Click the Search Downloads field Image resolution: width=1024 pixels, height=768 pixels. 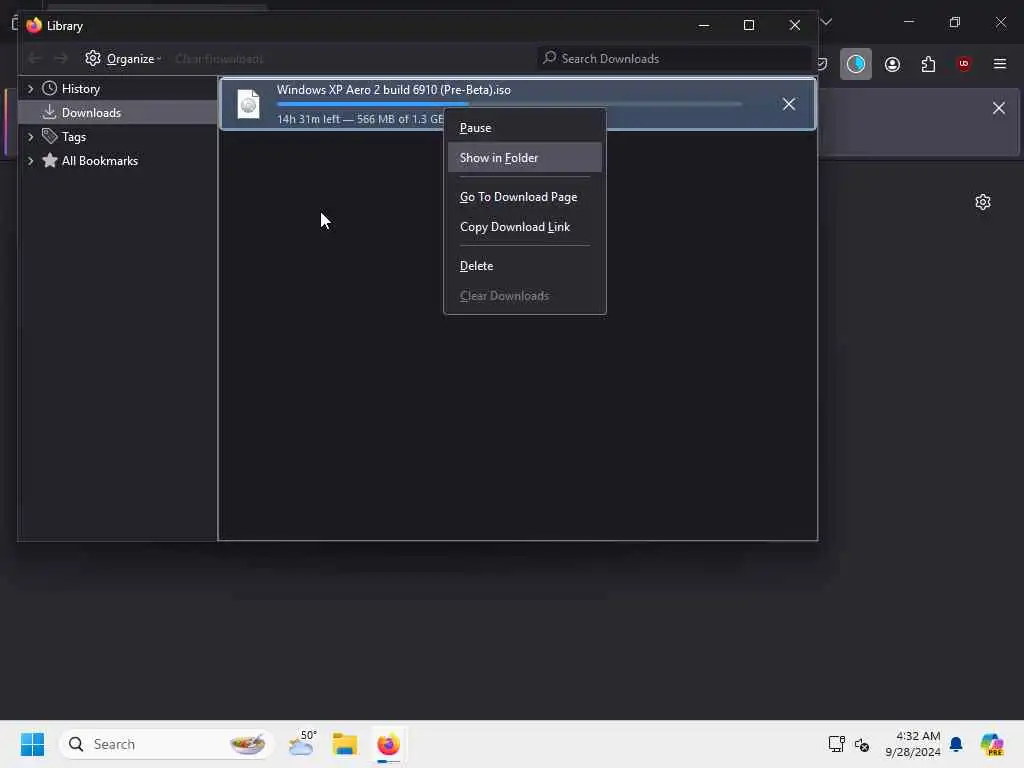pos(674,59)
